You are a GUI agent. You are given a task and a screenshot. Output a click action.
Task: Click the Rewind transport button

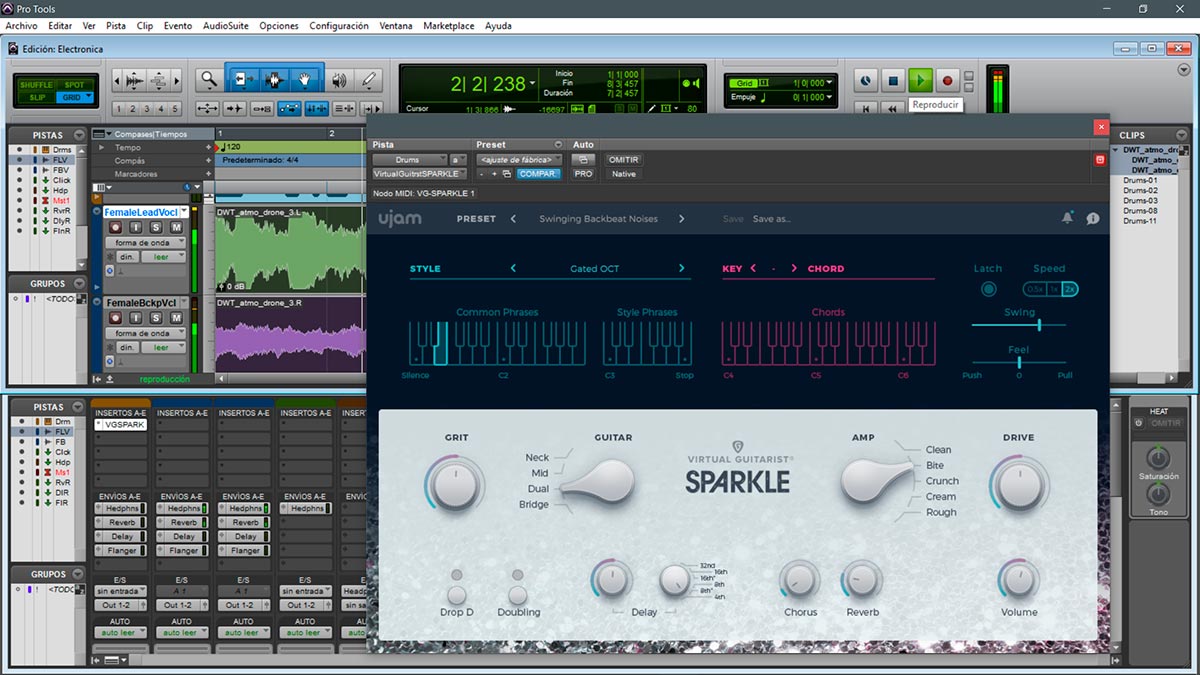tap(894, 108)
